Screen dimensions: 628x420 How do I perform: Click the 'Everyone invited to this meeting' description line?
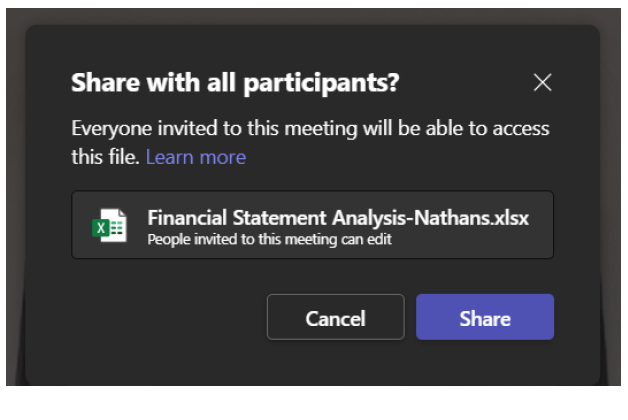coord(310,129)
